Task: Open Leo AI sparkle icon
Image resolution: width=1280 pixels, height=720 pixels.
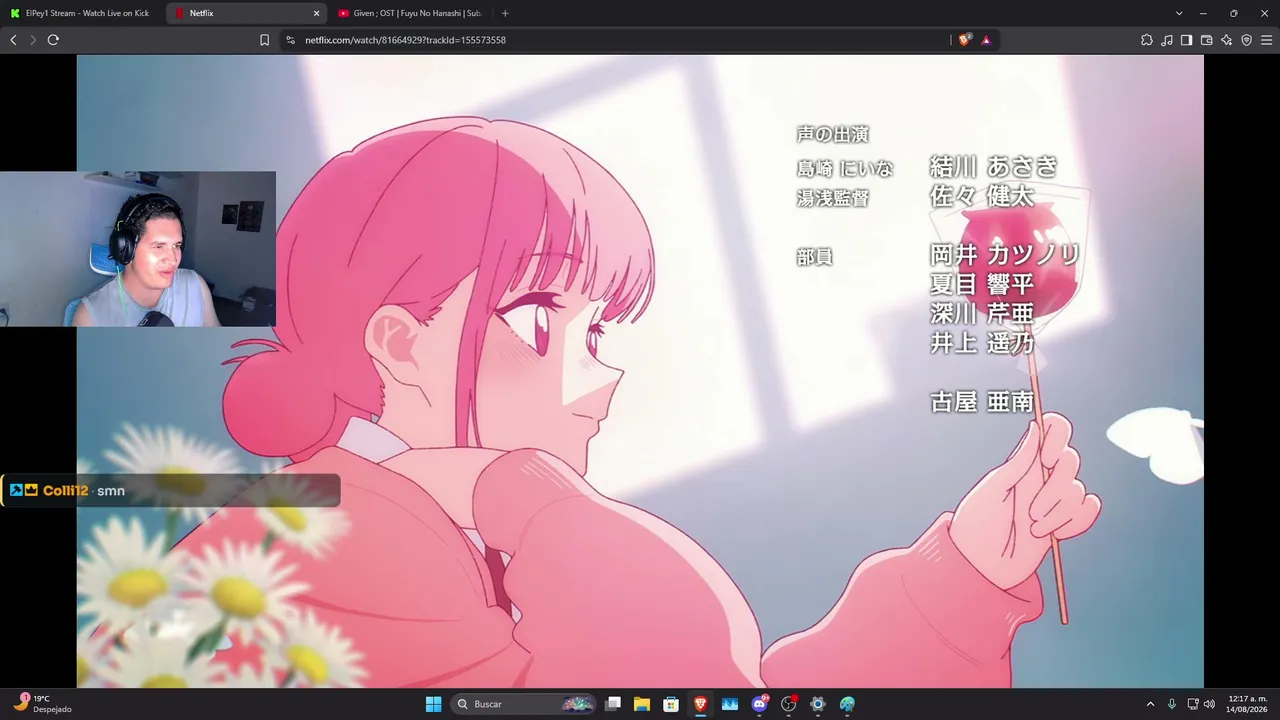Action: 1226,40
